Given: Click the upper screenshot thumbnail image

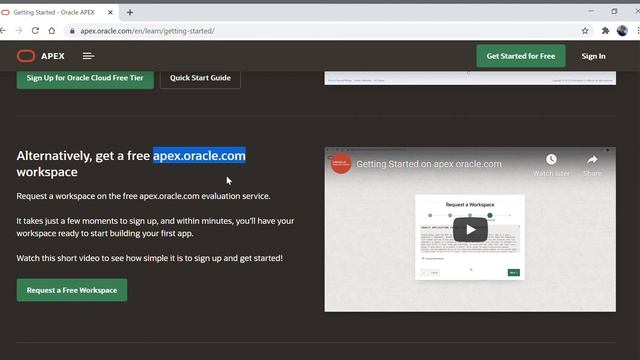Looking at the screenshot, I should tap(470, 78).
